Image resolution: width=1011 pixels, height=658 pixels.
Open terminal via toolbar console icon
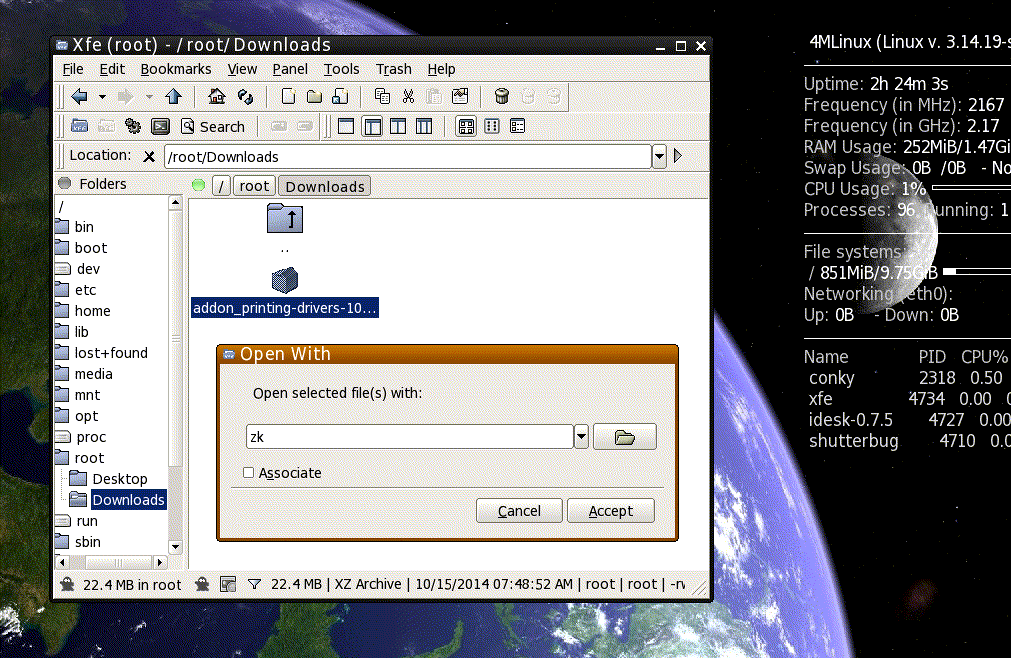point(160,126)
